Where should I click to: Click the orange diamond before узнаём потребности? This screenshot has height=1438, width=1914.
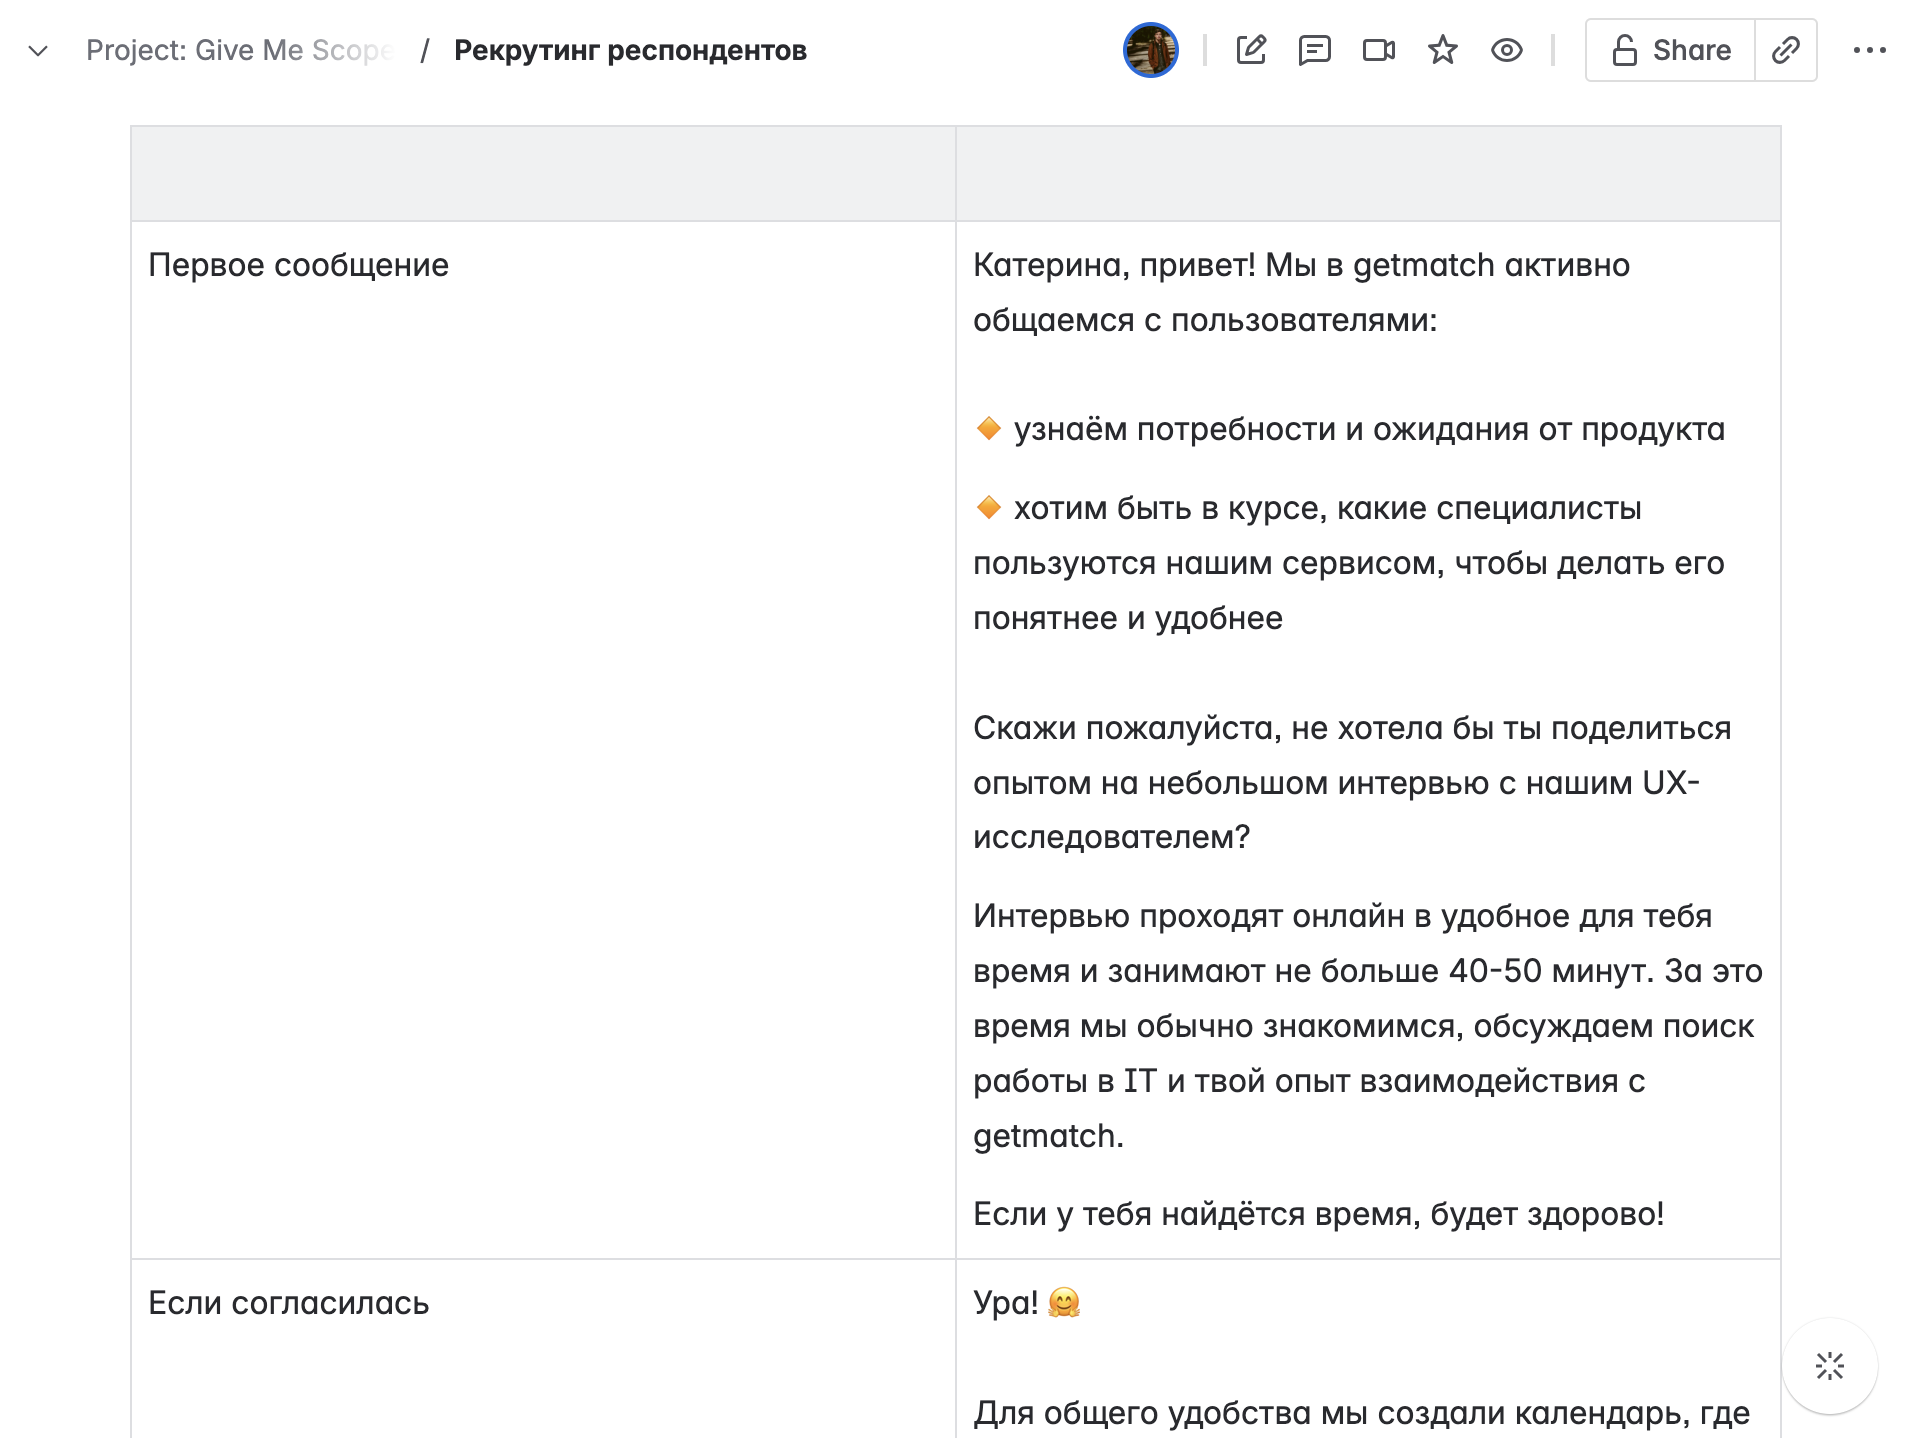[988, 429]
